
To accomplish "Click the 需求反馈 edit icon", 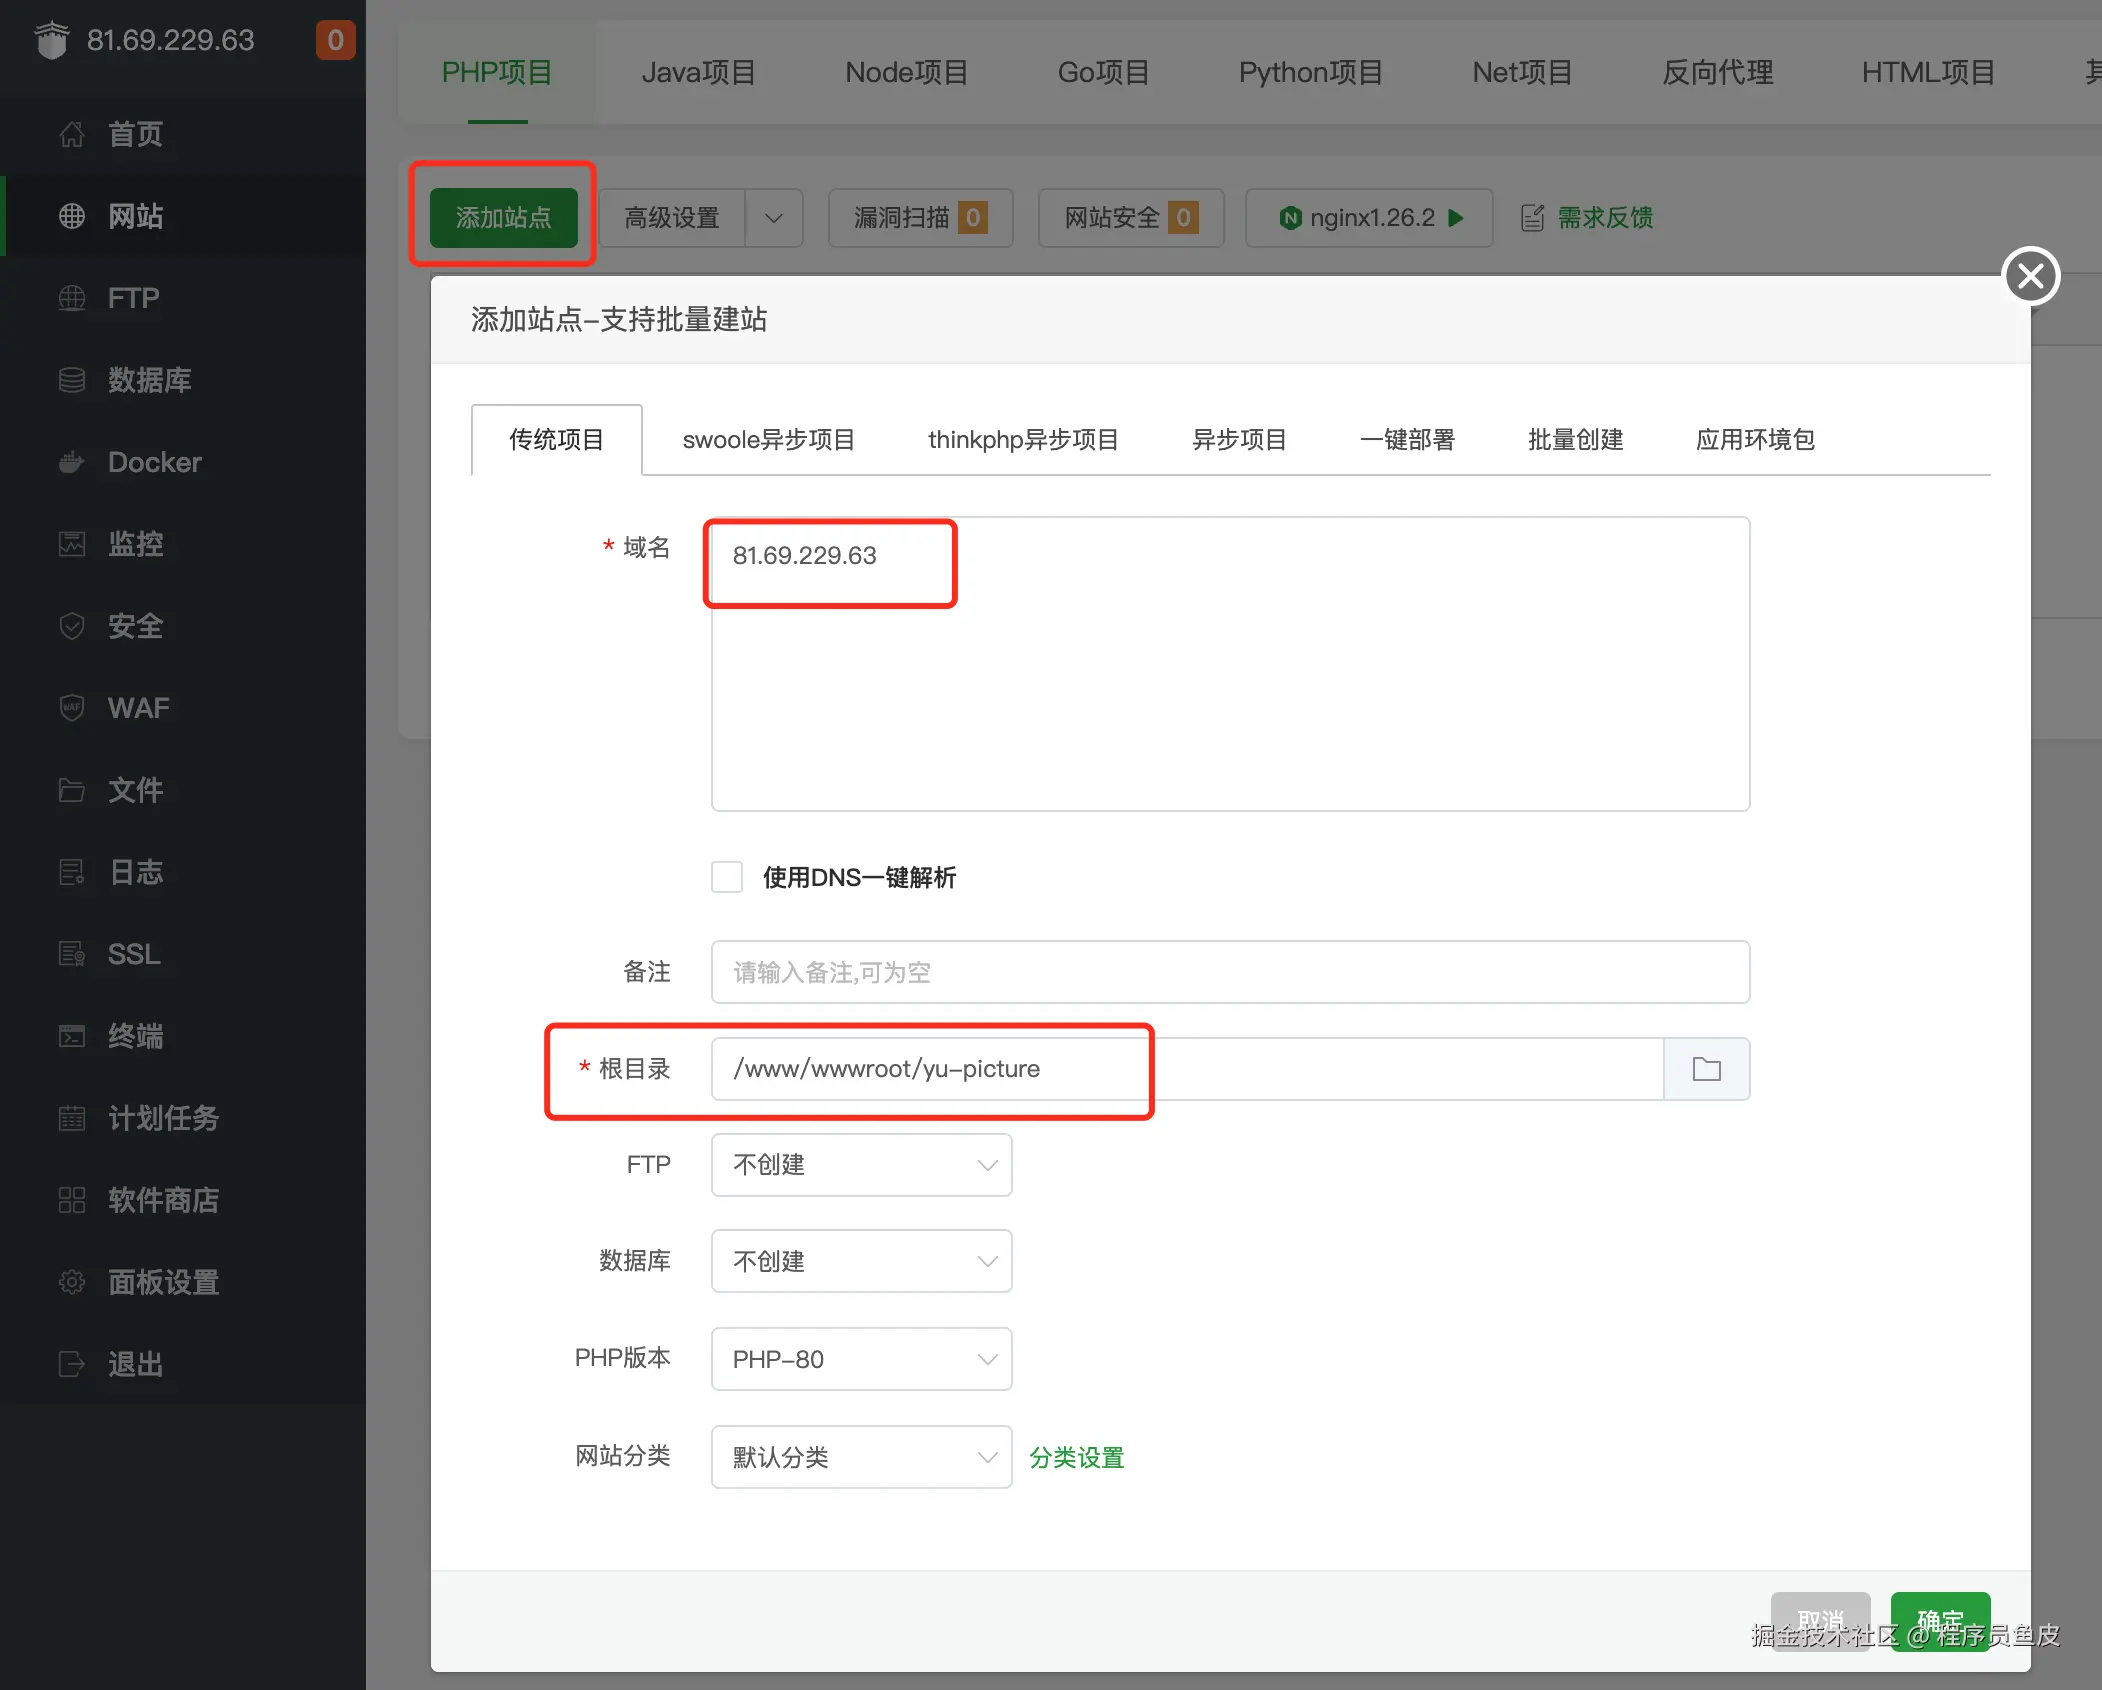I will (x=1532, y=218).
